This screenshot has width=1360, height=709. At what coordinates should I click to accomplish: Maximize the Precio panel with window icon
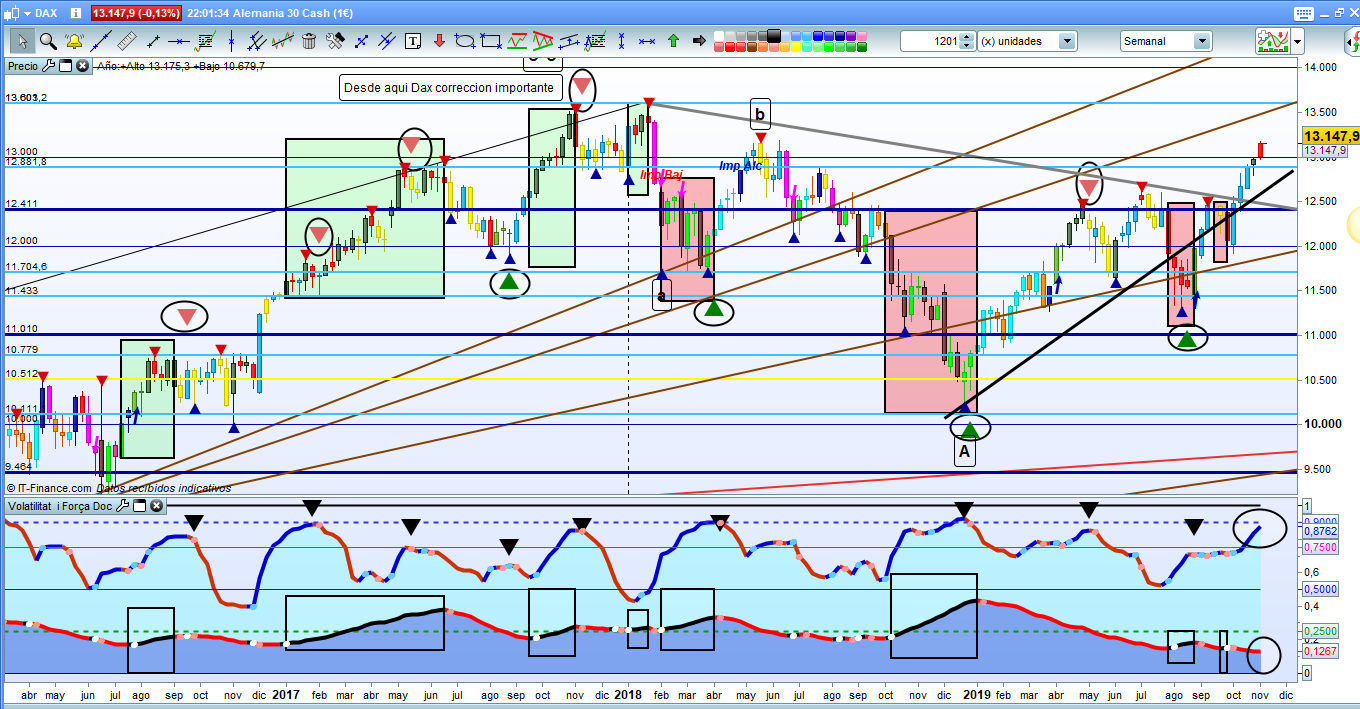65,66
